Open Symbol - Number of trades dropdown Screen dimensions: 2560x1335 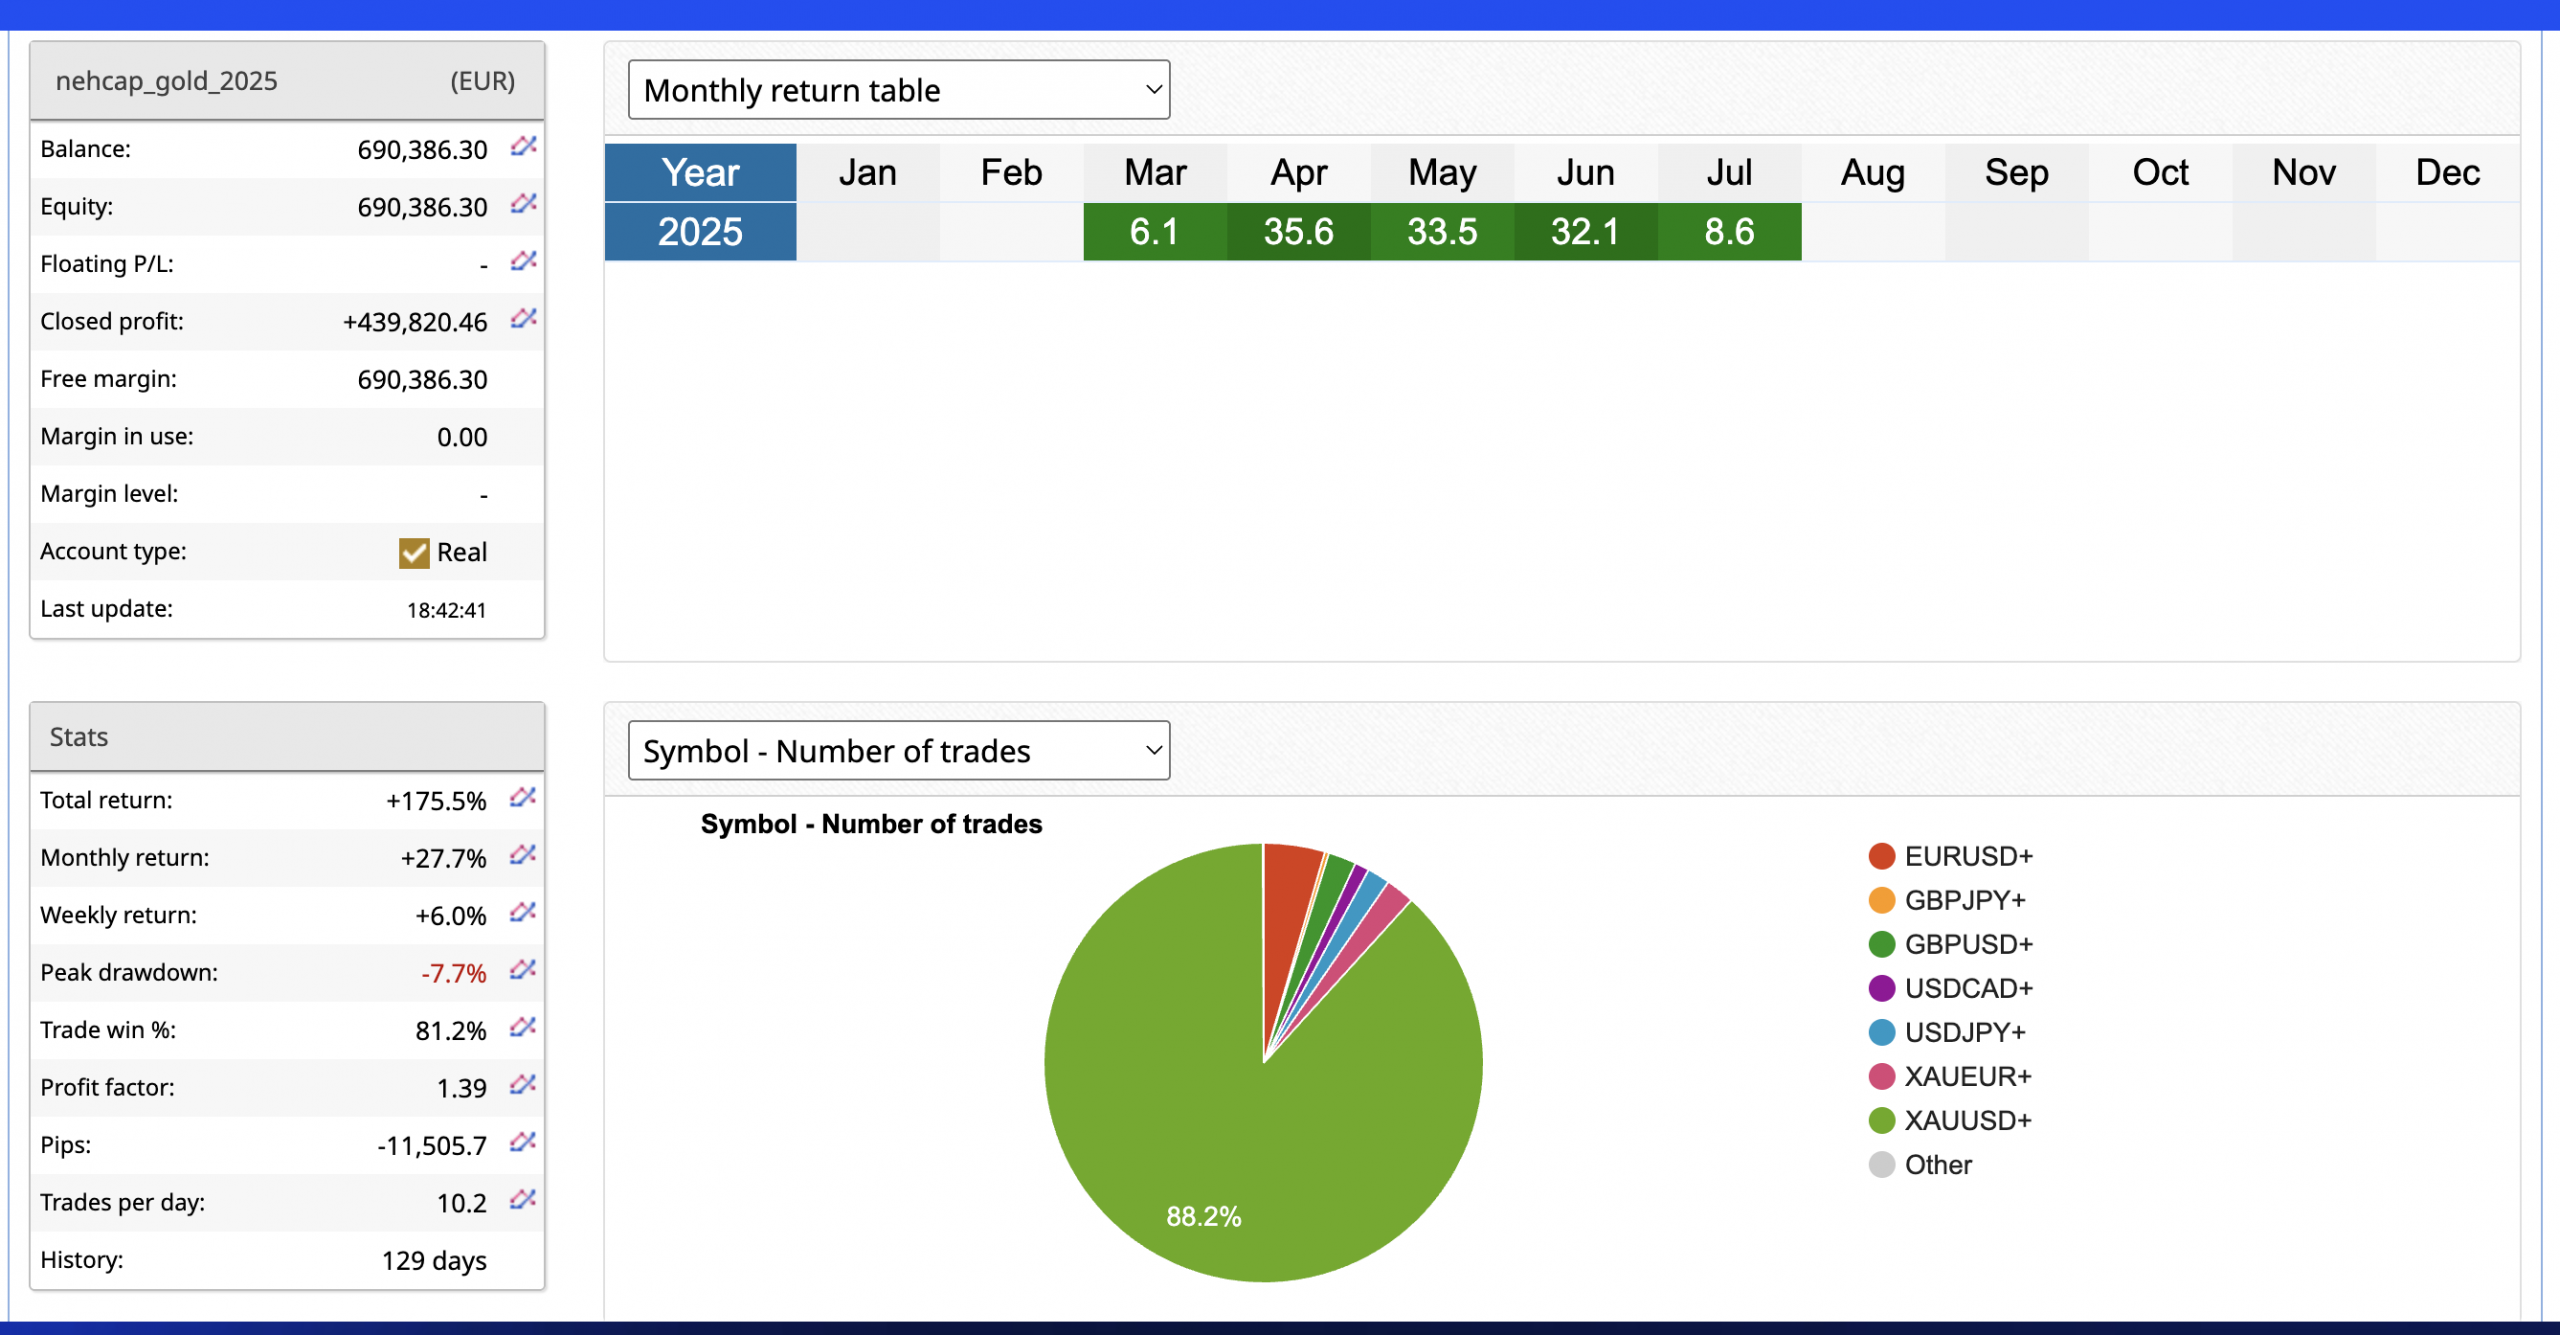(898, 751)
